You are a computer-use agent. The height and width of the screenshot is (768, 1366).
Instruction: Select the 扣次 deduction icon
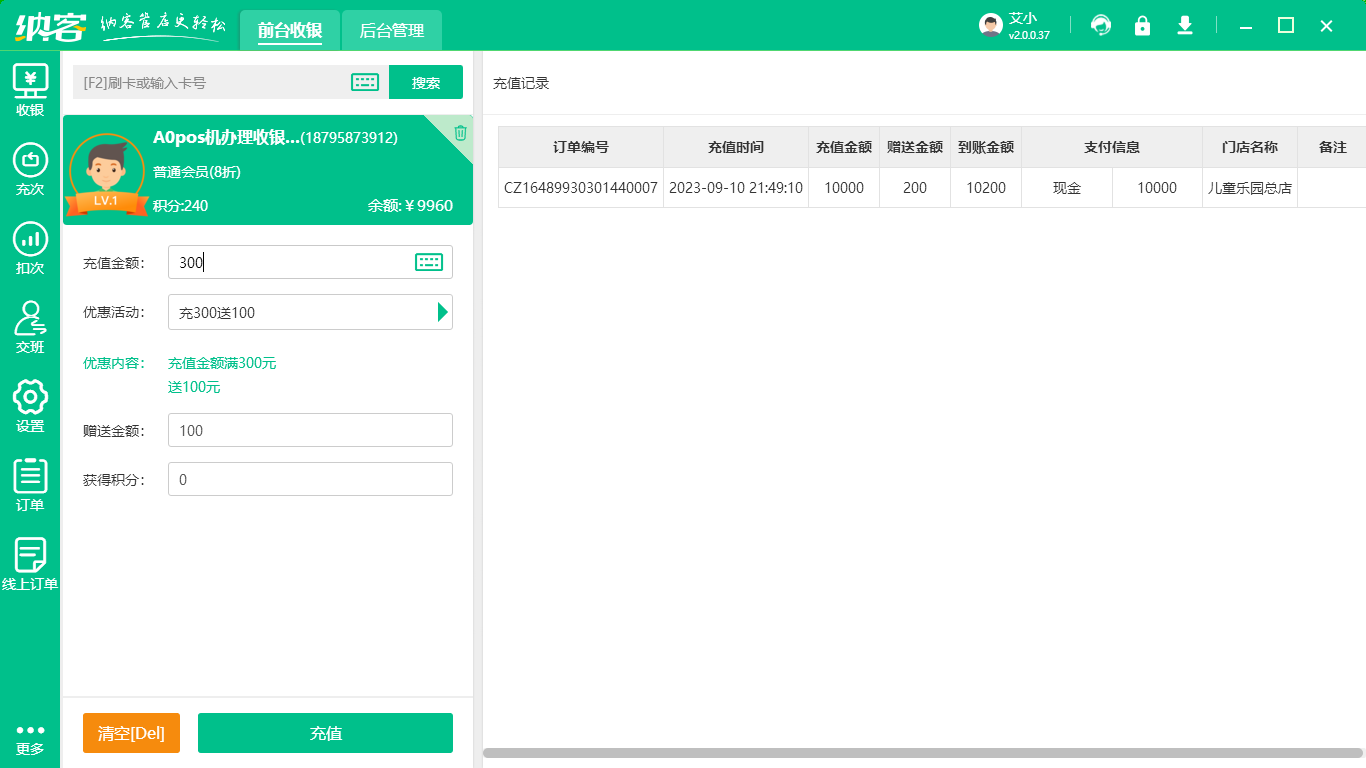(x=30, y=247)
